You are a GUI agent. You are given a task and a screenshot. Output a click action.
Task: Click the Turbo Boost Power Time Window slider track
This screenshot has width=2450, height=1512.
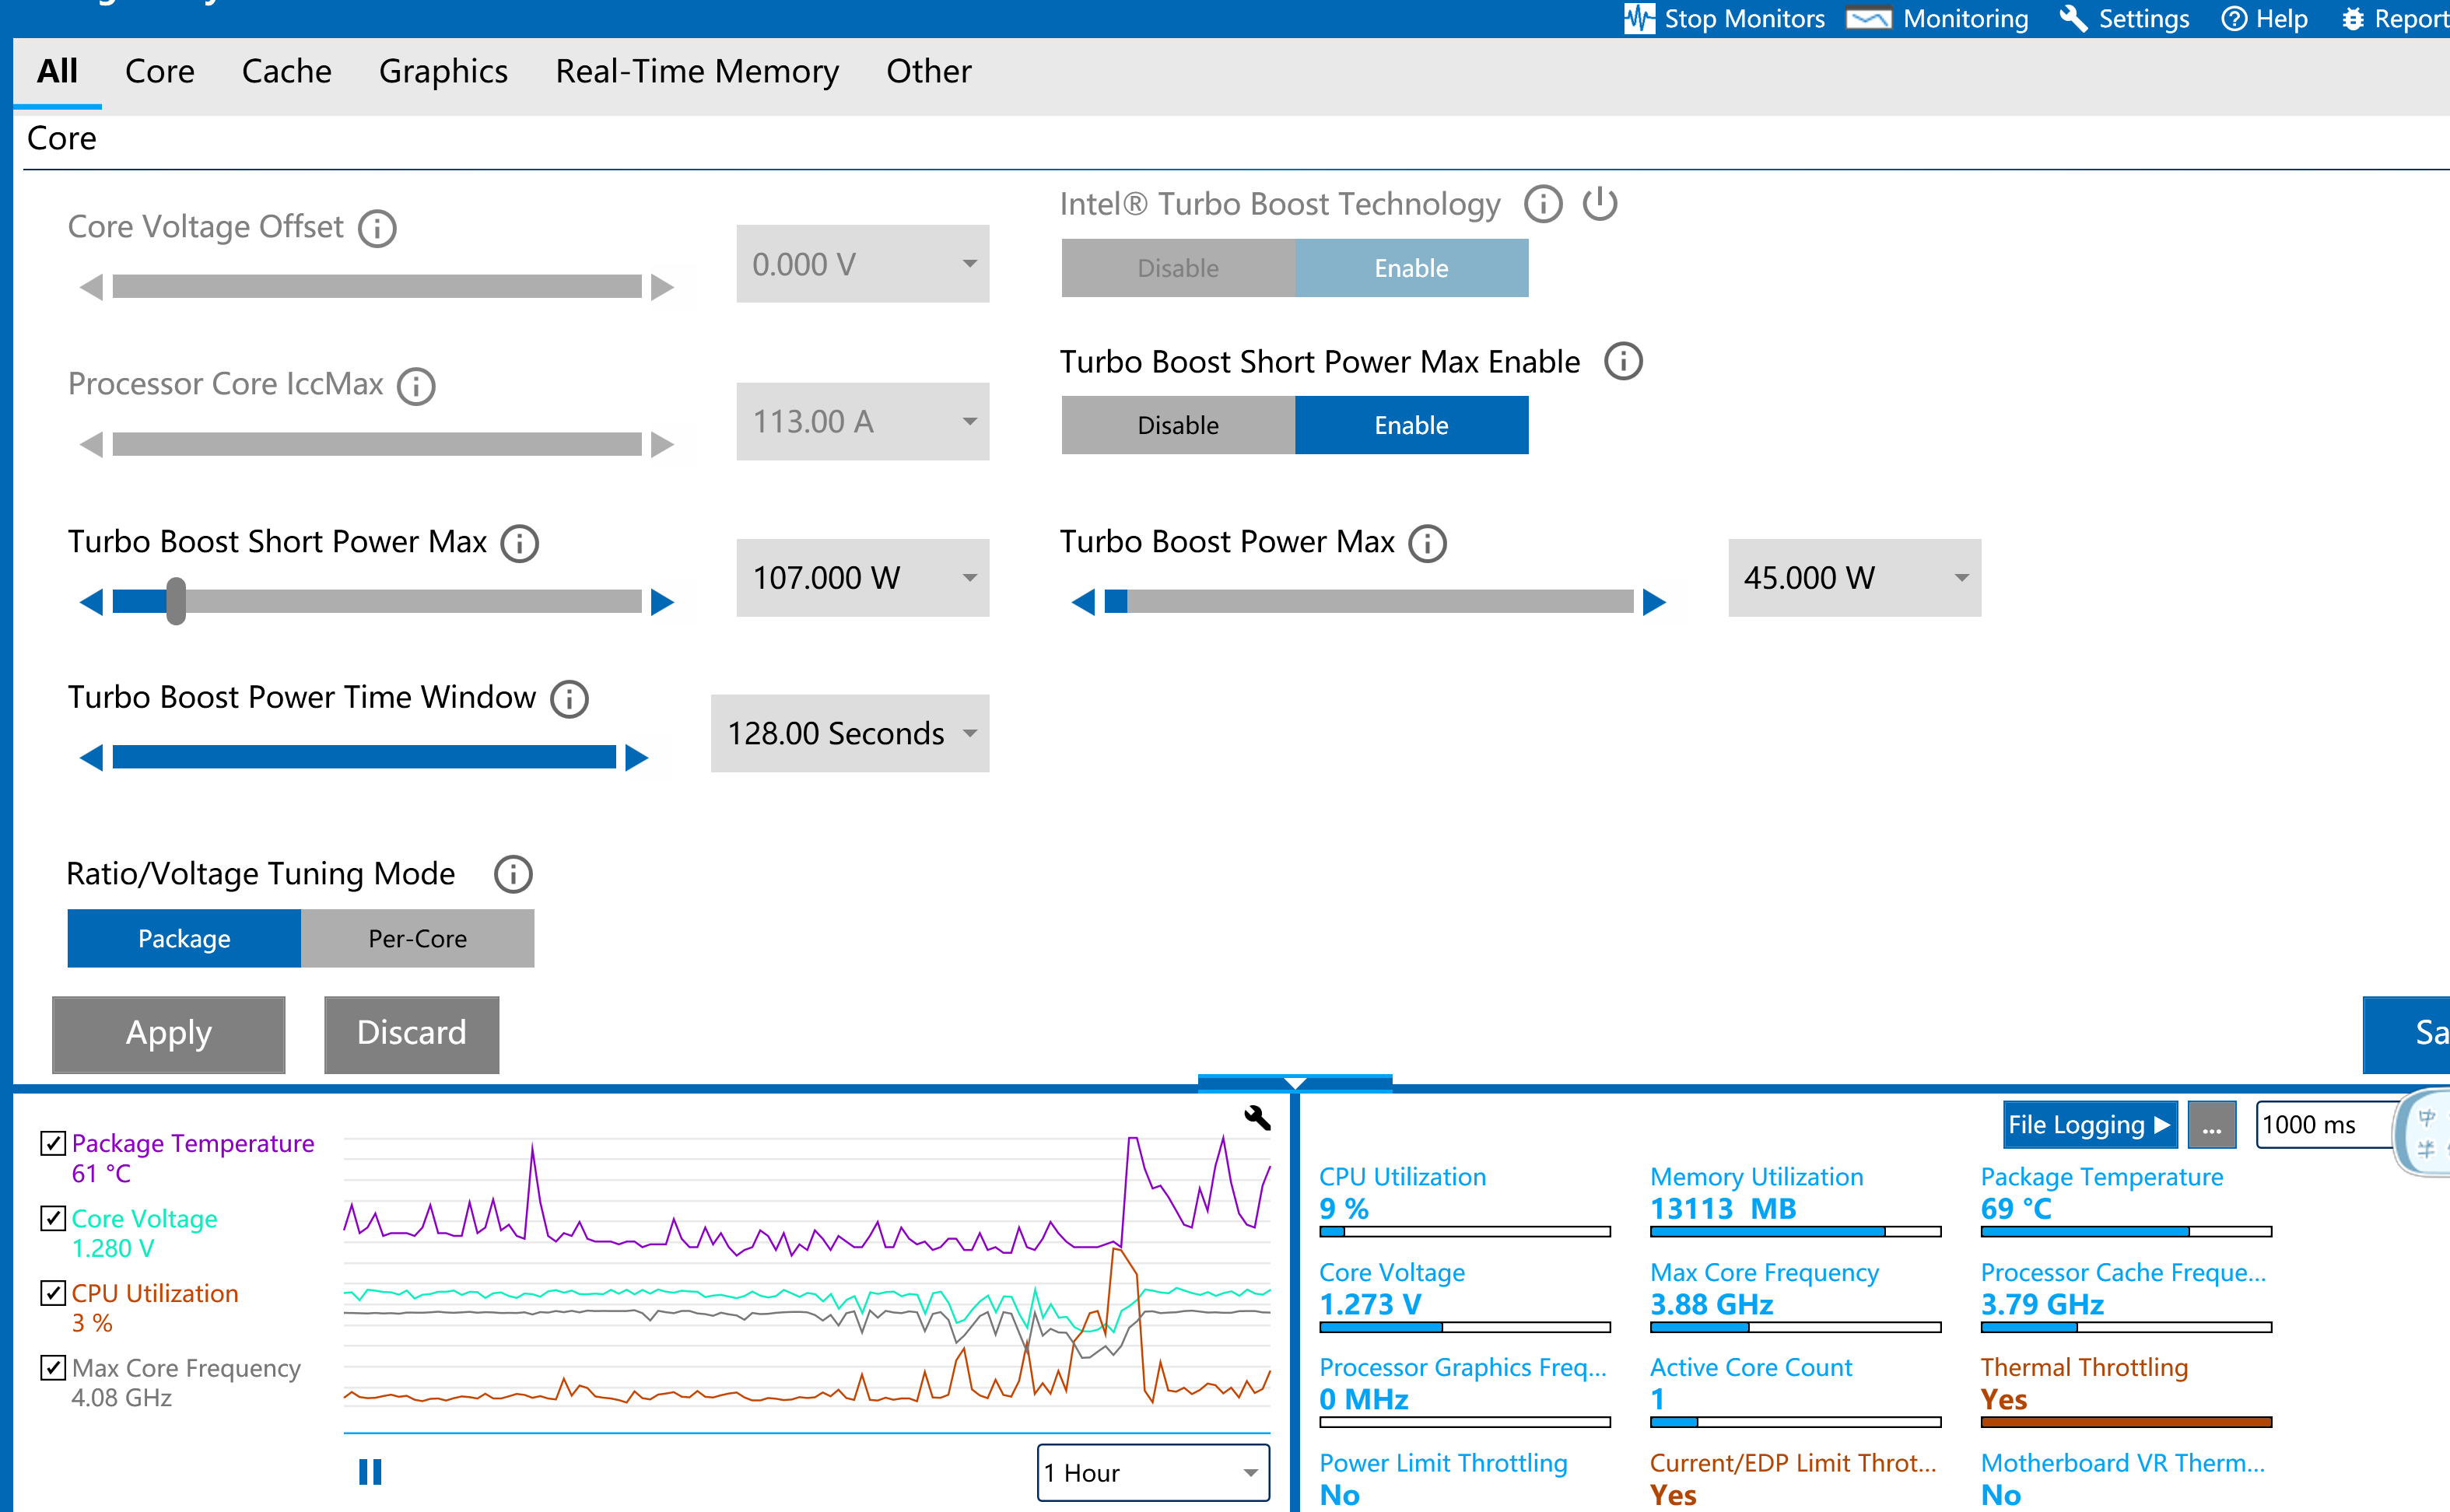coord(364,757)
